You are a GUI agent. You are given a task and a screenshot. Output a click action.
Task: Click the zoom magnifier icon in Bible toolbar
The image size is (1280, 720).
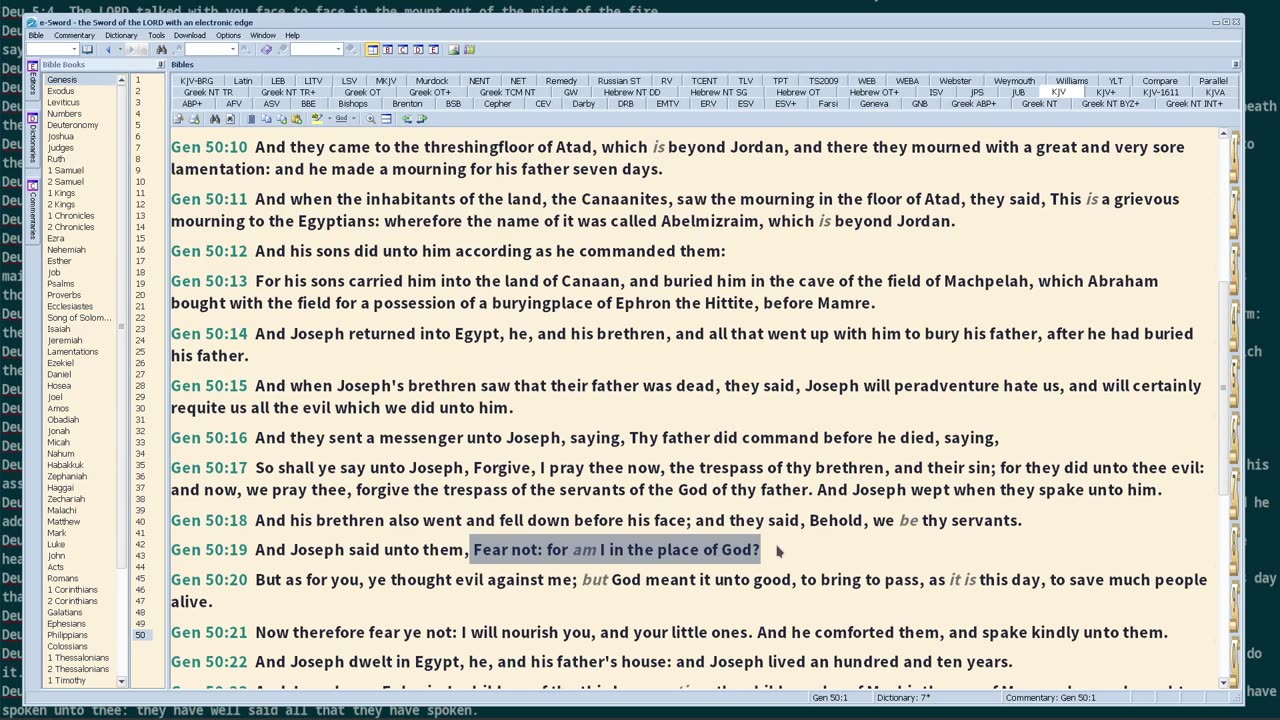(370, 119)
